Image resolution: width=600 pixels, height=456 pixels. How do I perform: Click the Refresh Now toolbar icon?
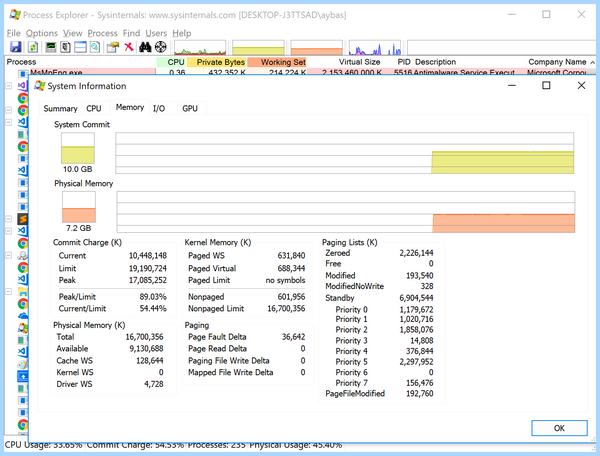(33, 47)
